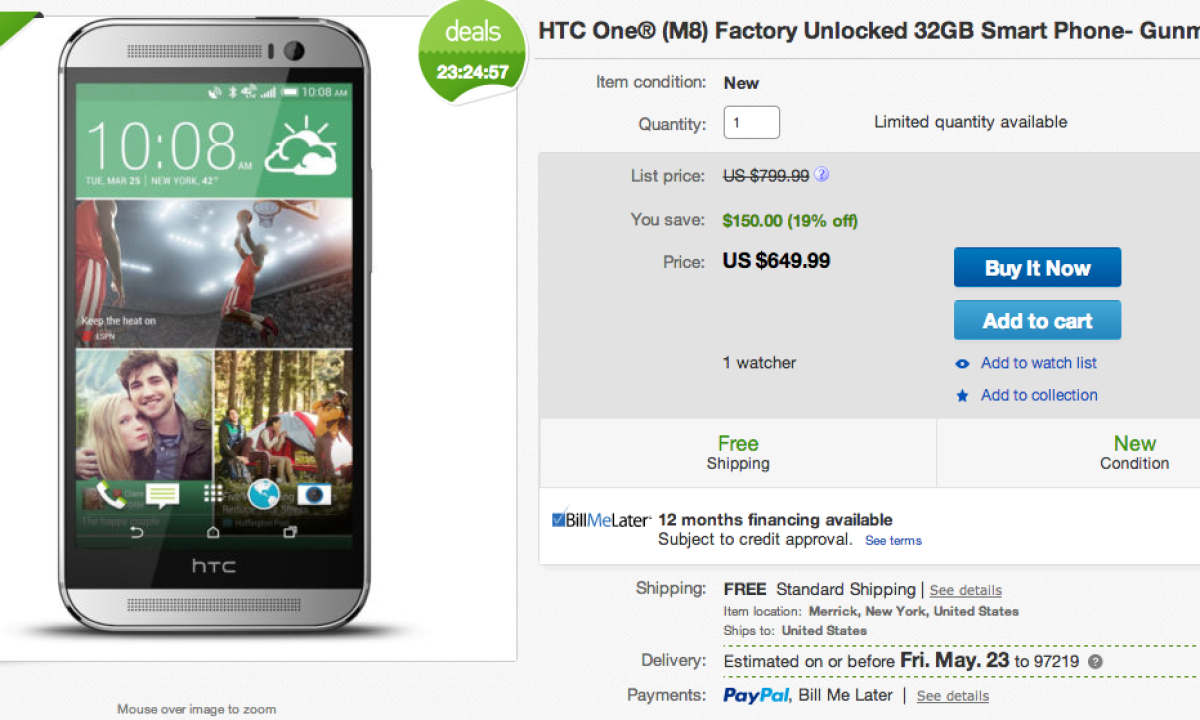Image resolution: width=1200 pixels, height=720 pixels.
Task: Click the List price help question mark icon
Action: [x=821, y=175]
